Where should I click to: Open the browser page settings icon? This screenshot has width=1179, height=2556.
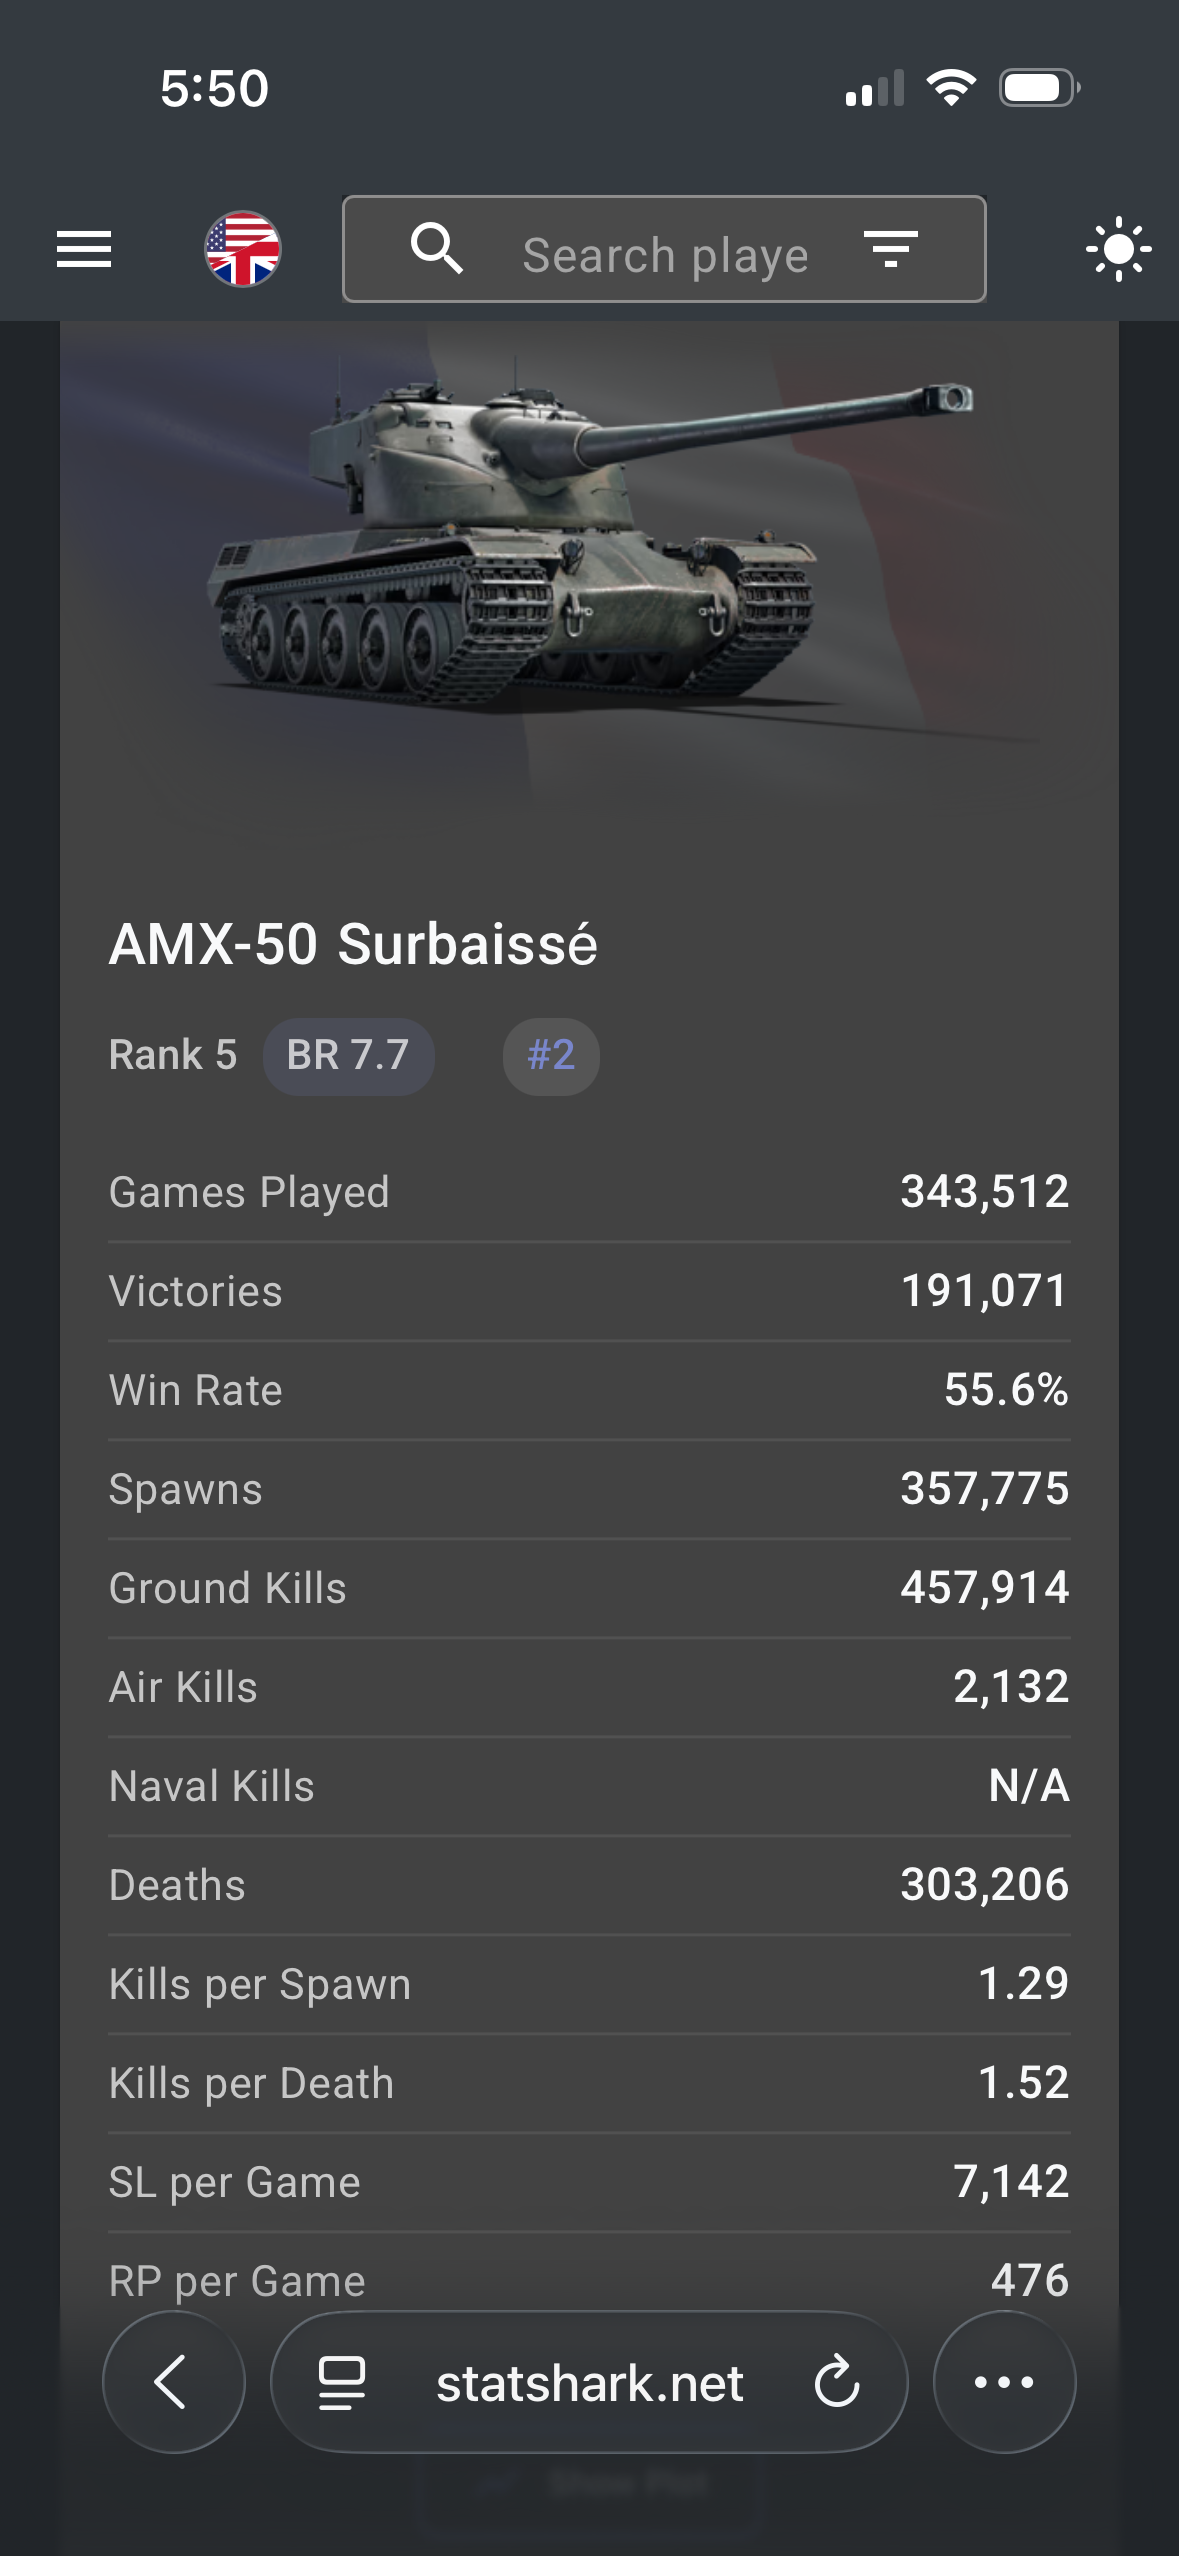[342, 2382]
